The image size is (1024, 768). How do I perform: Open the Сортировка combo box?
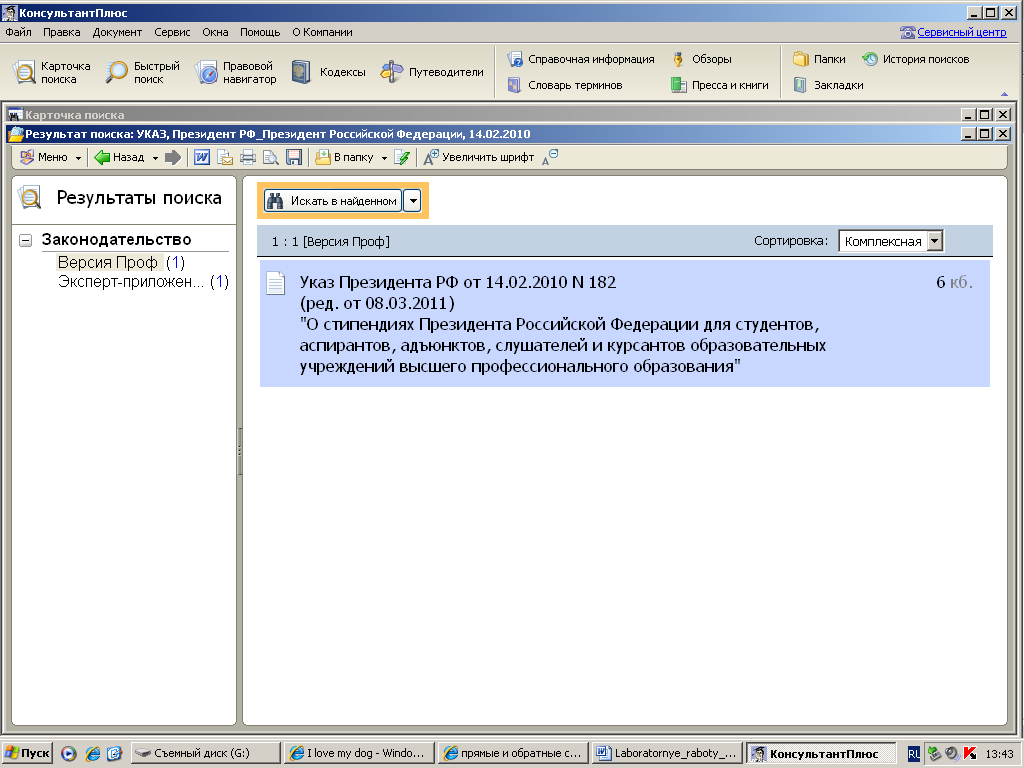tap(891, 241)
